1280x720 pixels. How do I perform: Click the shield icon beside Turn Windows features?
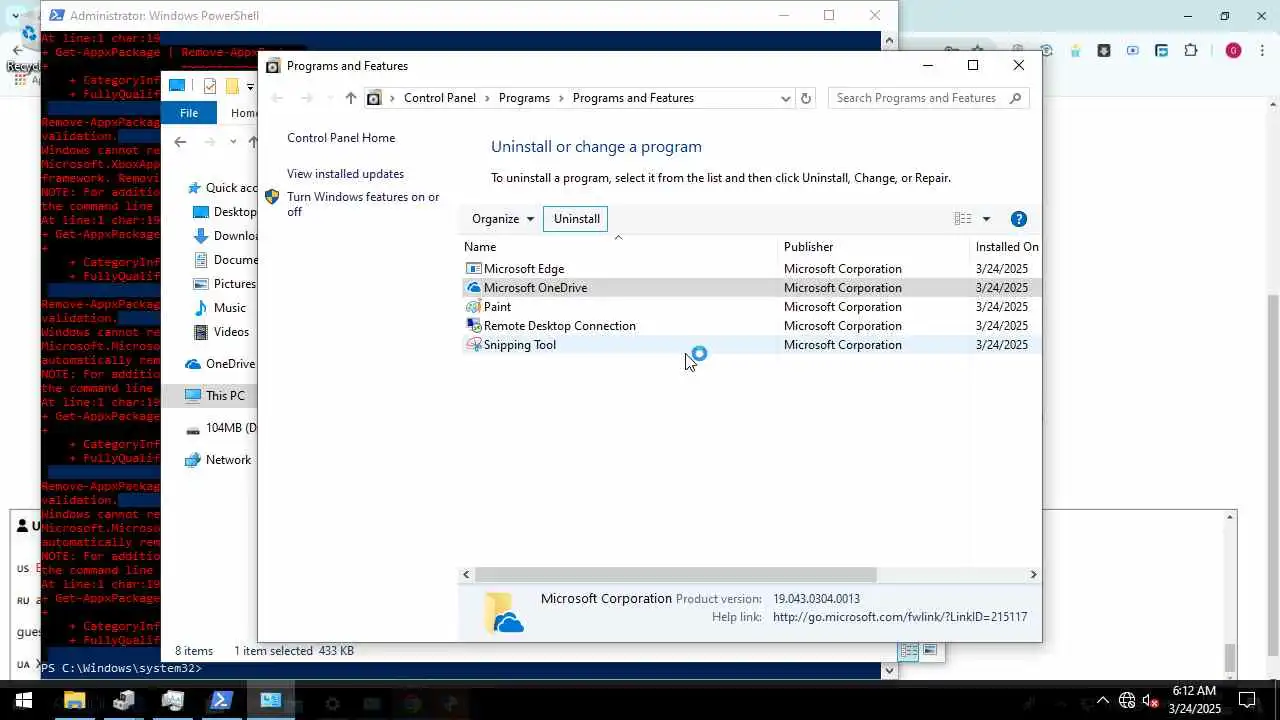(x=272, y=197)
